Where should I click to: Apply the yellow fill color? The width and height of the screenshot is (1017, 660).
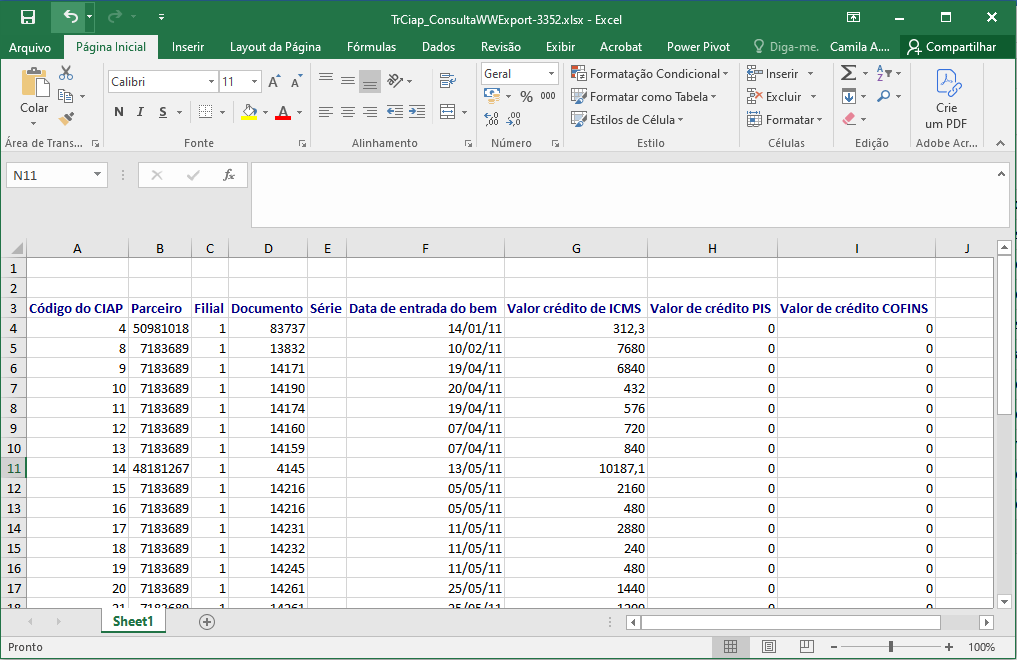pos(249,112)
